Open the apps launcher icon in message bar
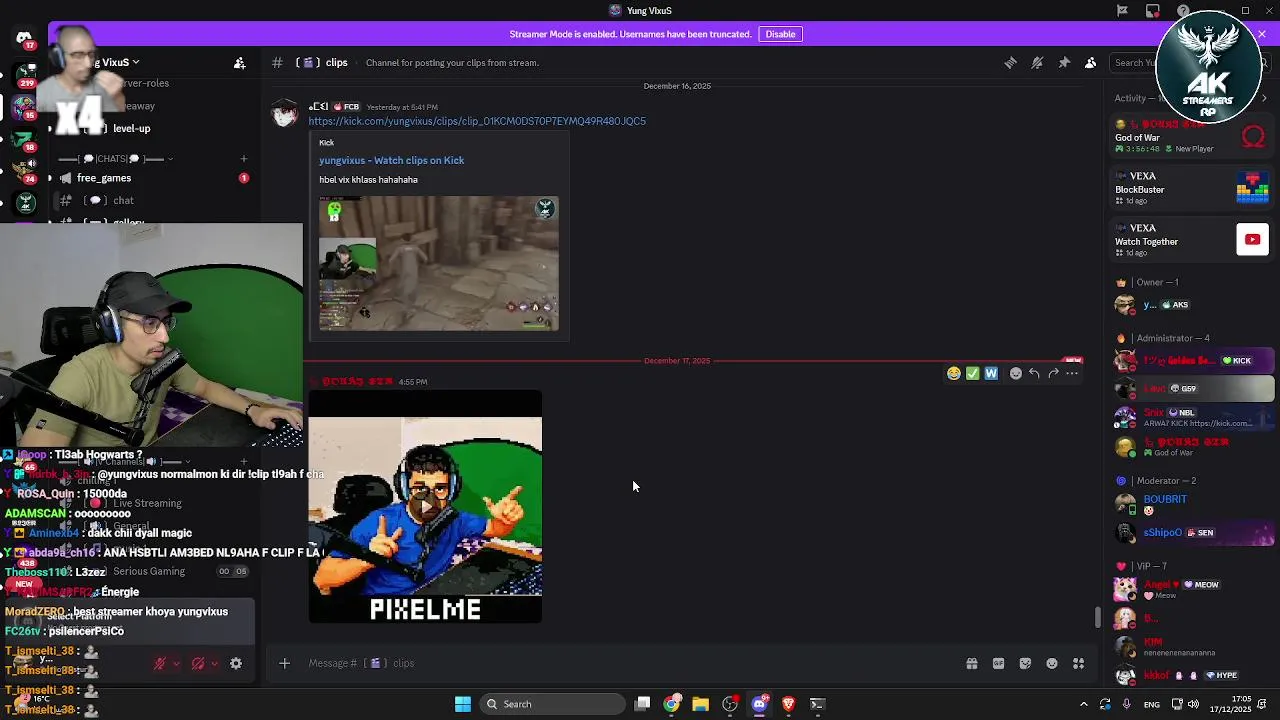1280x720 pixels. pos(1079,663)
